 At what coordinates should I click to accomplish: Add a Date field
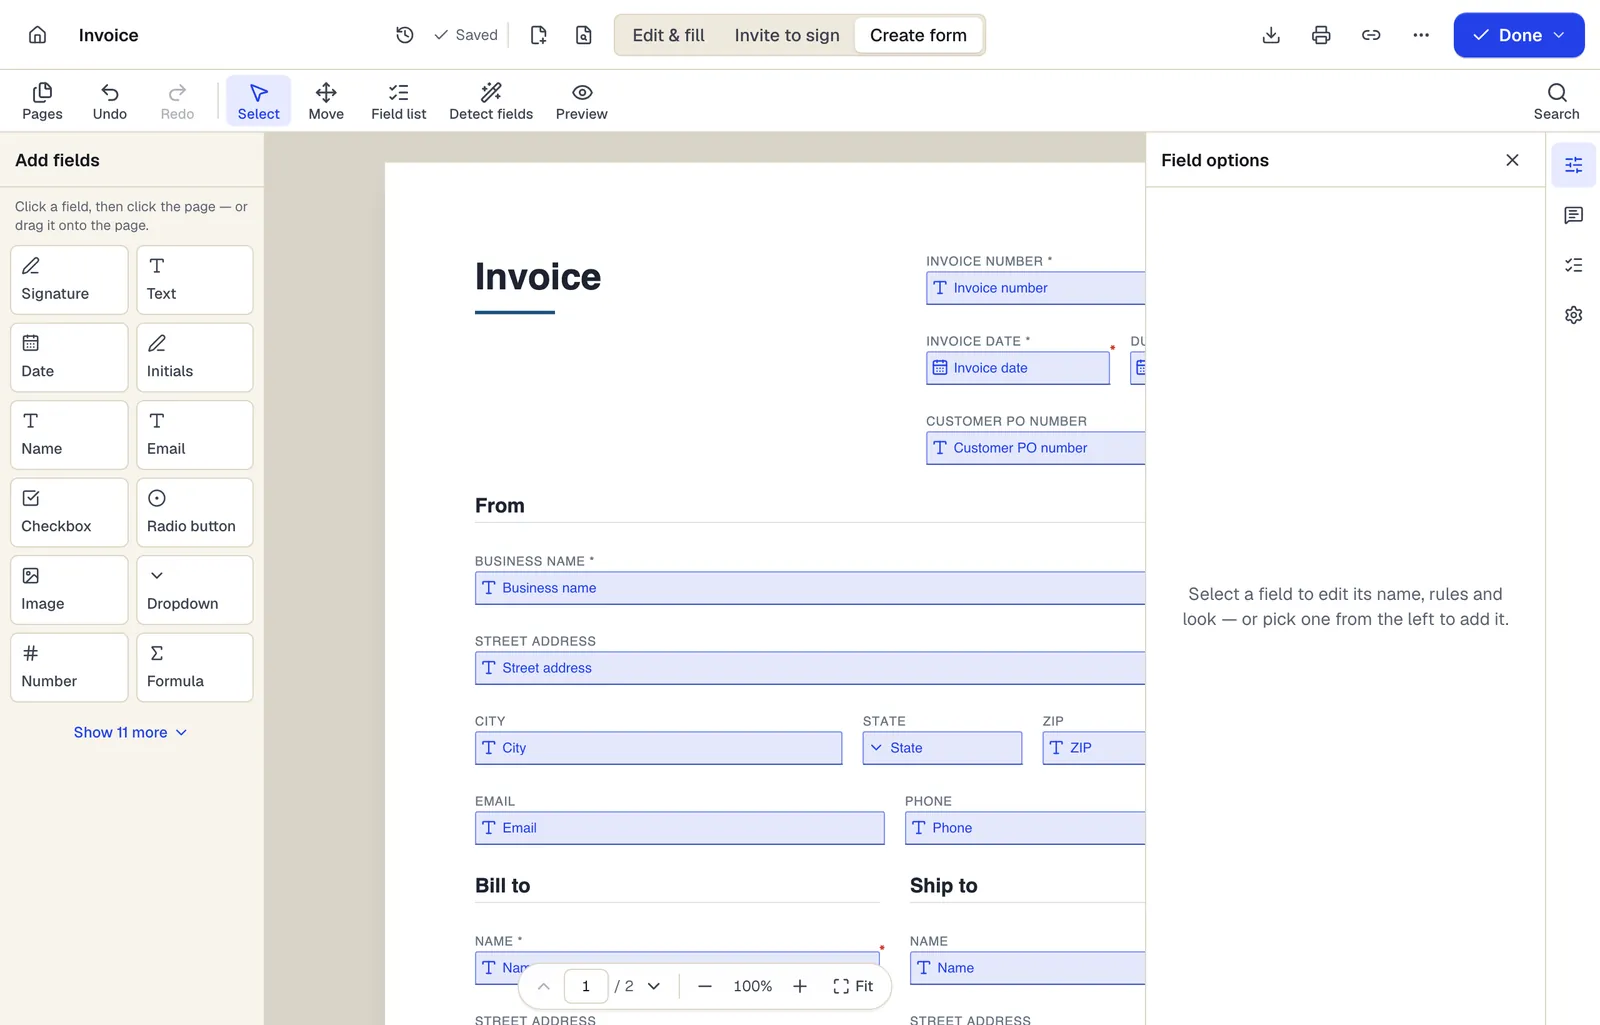point(69,357)
